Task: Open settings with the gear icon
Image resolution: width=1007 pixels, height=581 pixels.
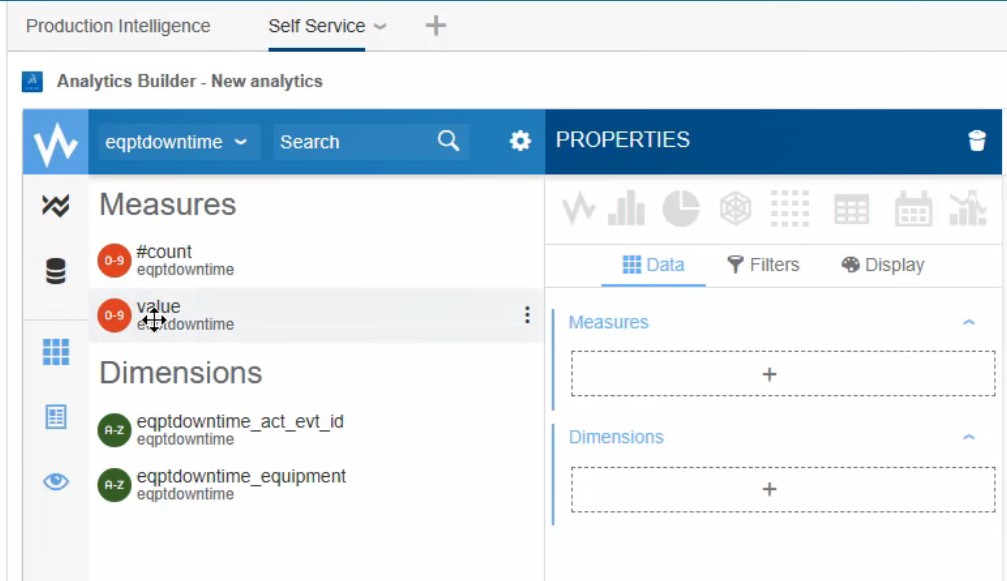Action: coord(520,141)
